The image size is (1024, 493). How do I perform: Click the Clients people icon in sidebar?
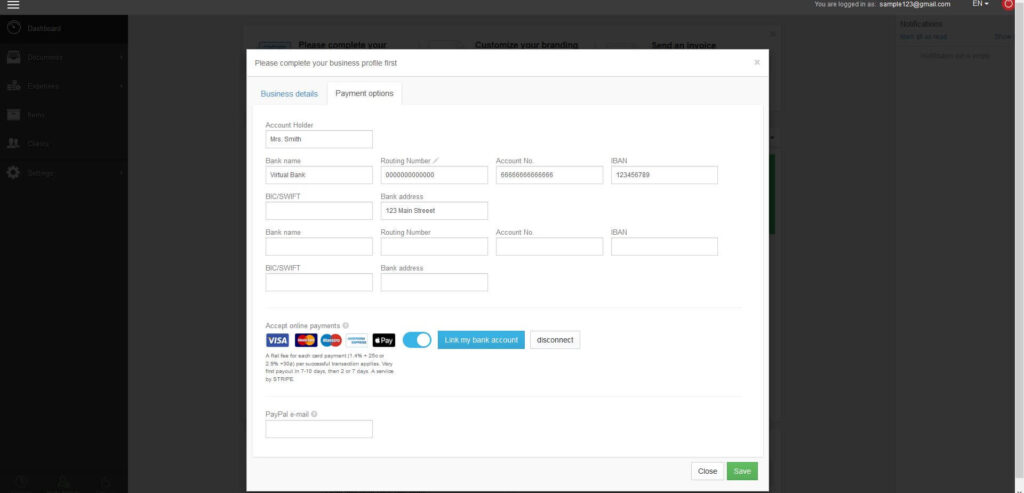14,144
